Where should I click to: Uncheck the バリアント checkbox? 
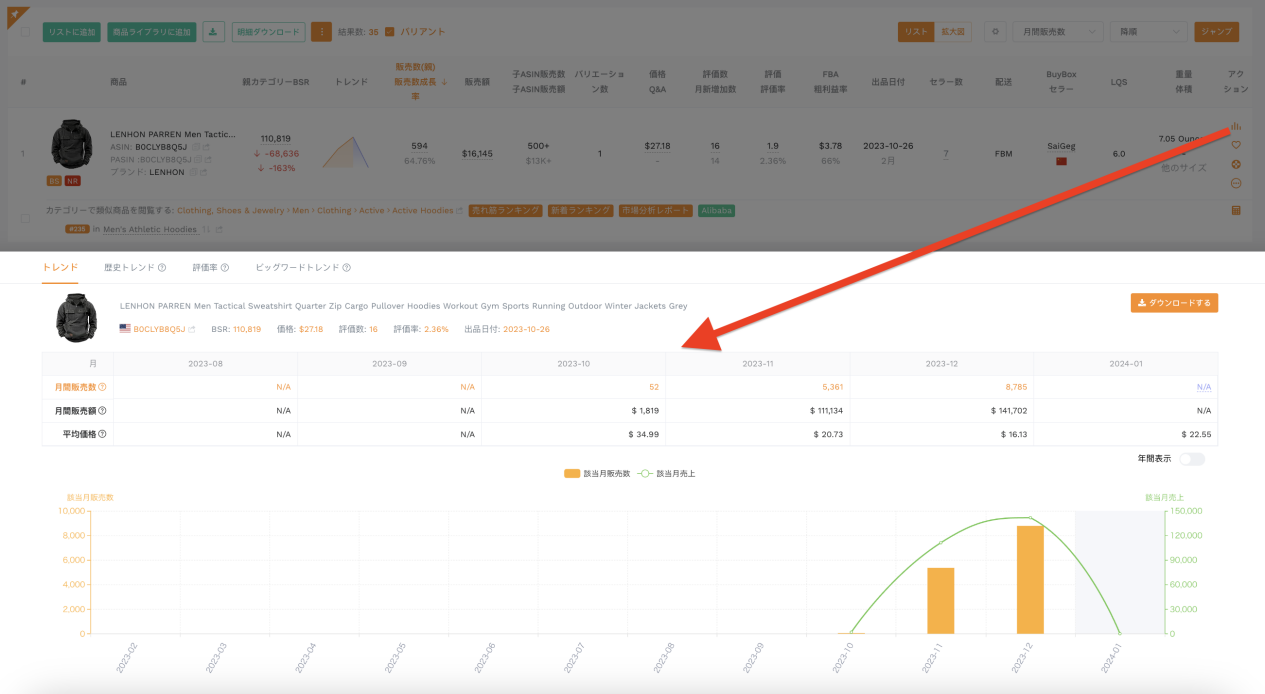coord(390,32)
